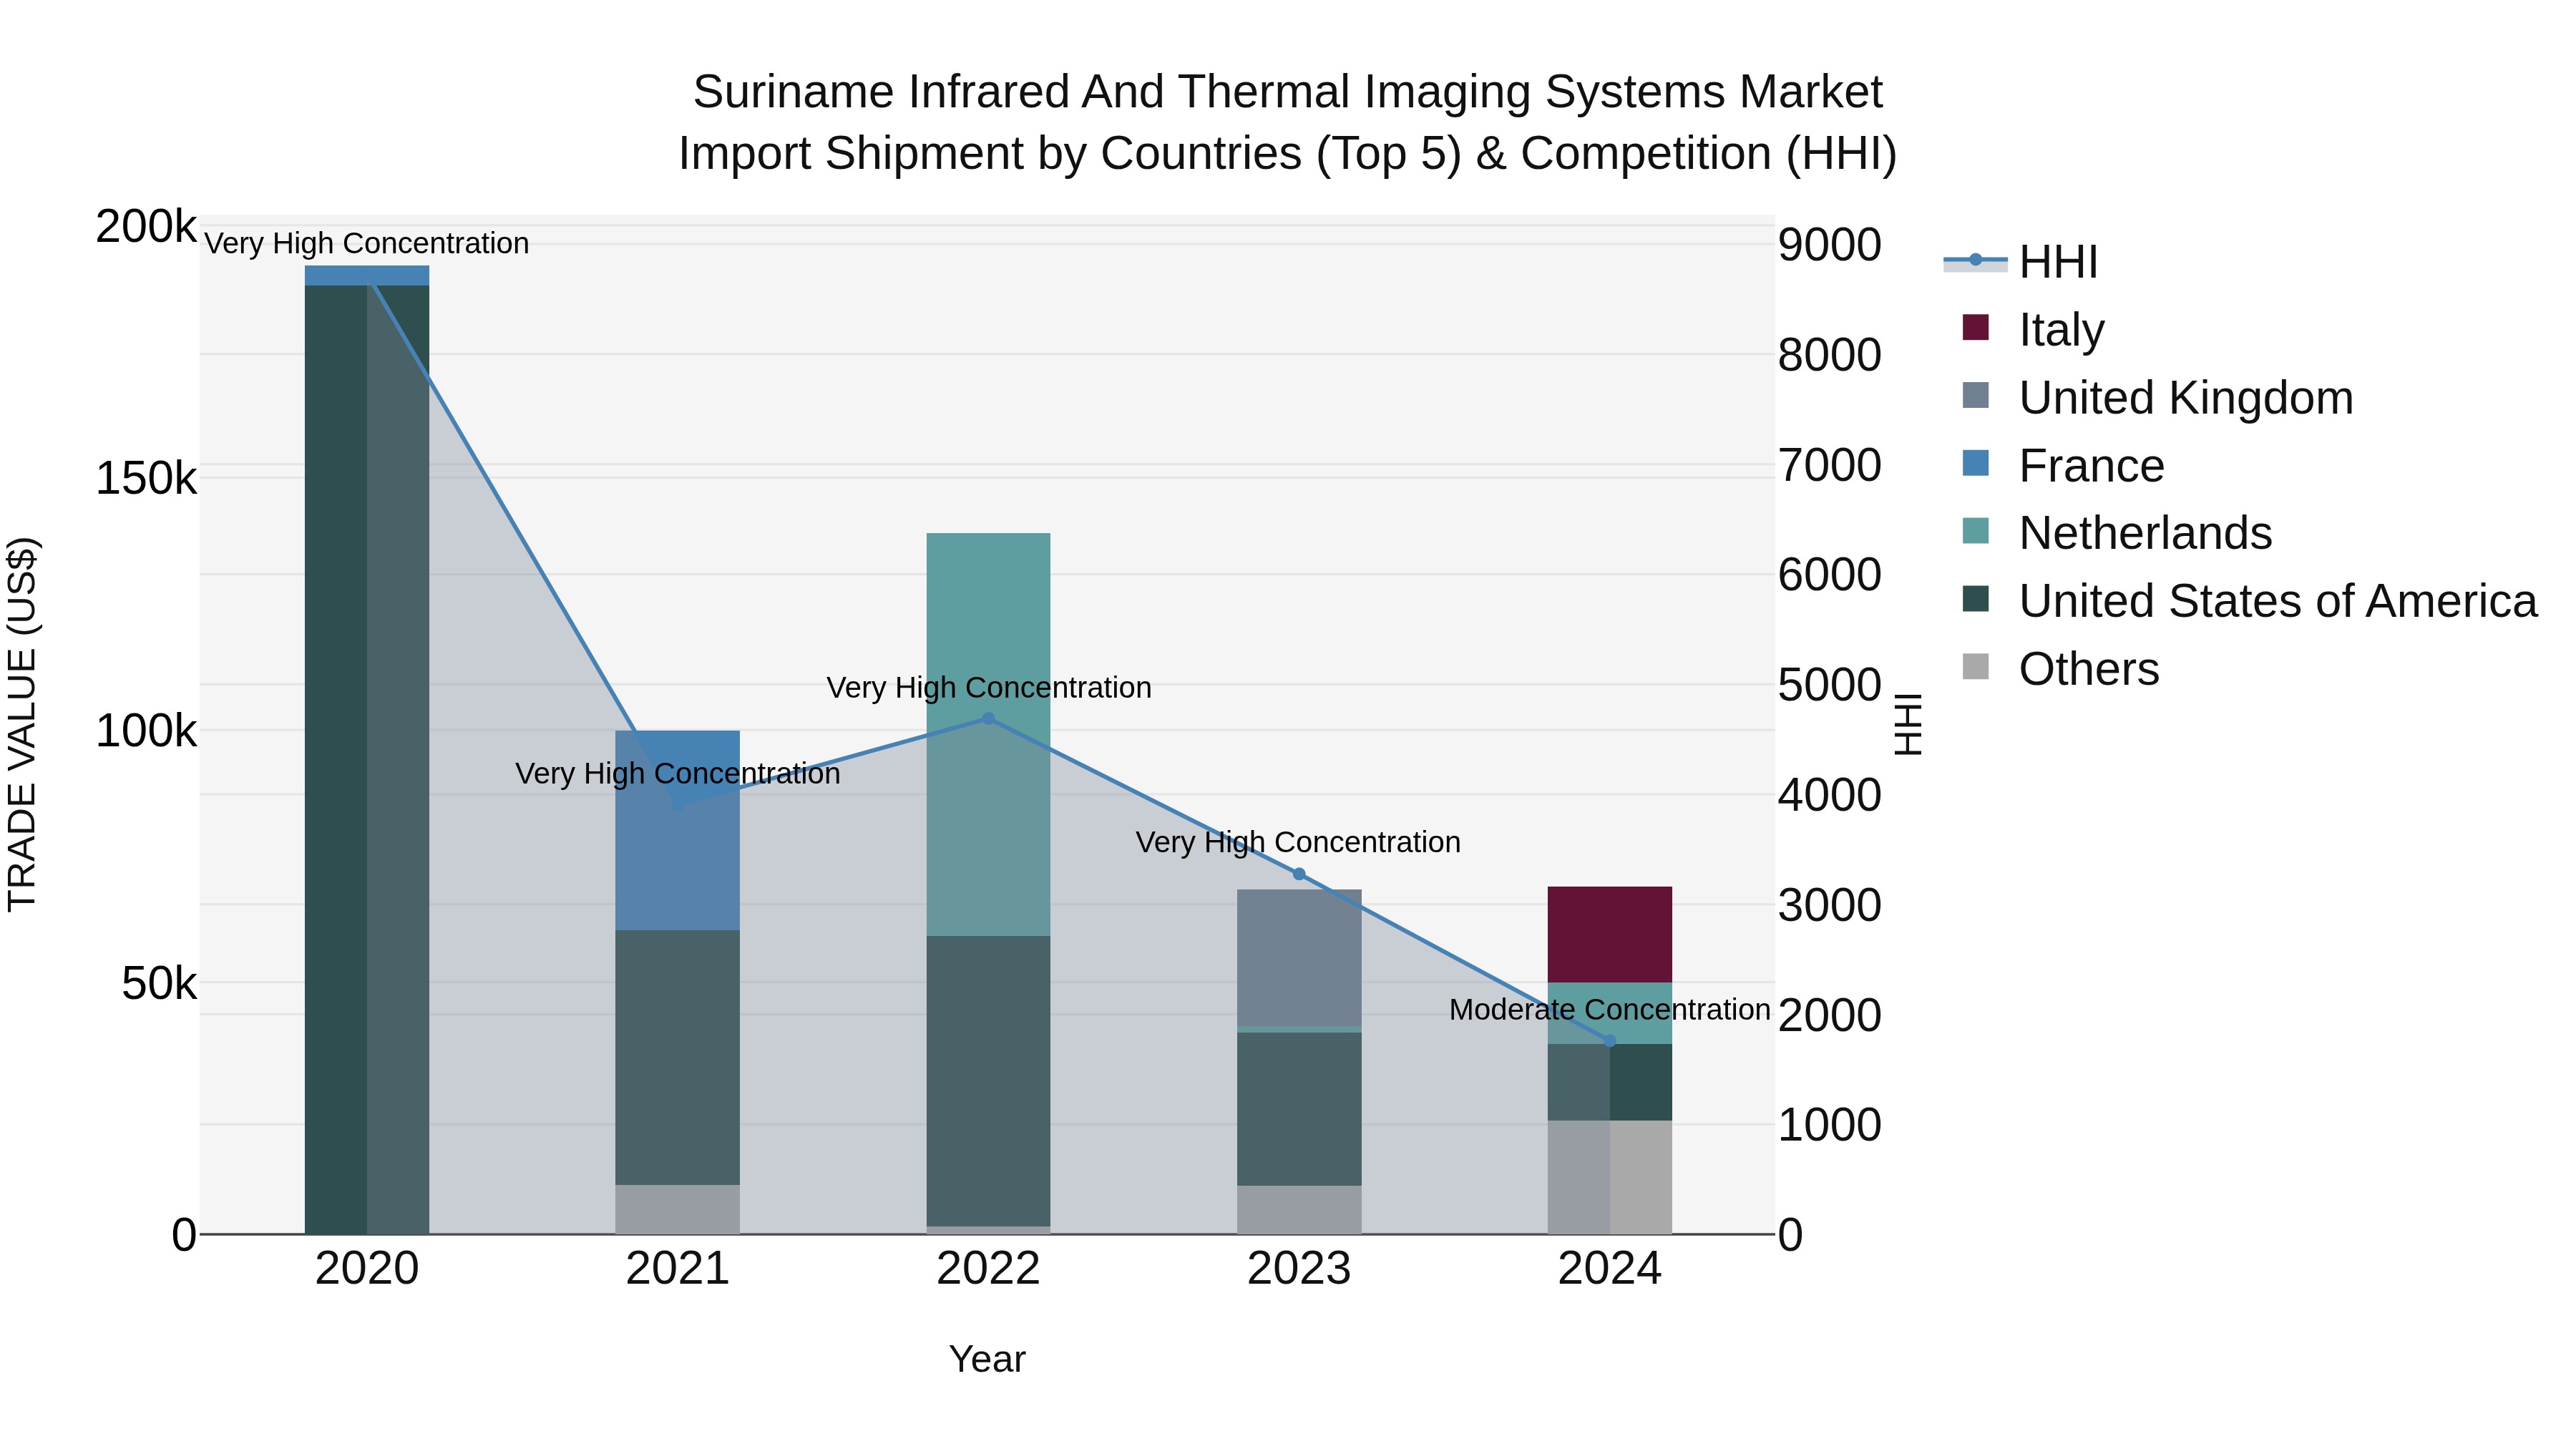Viewport: 2576px width, 1449px height.
Task: Click the subtitle 'Import Shipment by Countries (Top 5) & Competition (HHI)'
Action: pos(1288,153)
